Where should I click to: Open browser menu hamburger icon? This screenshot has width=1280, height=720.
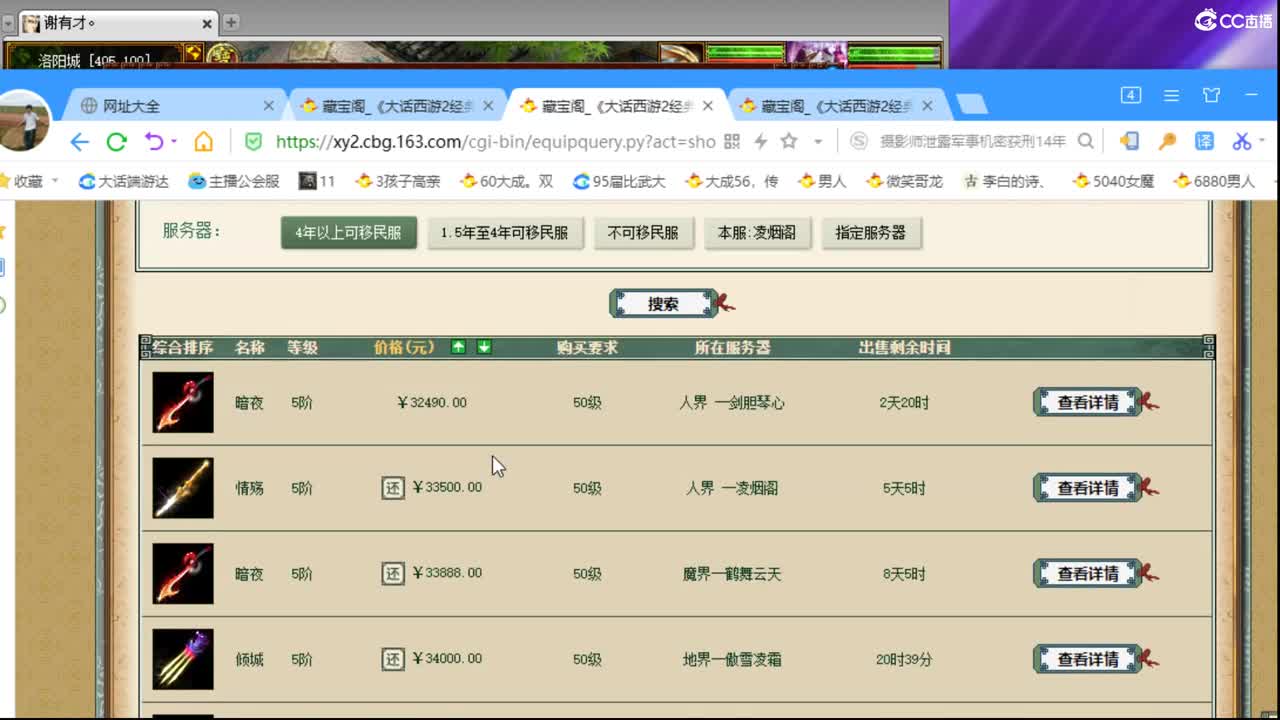(1172, 96)
